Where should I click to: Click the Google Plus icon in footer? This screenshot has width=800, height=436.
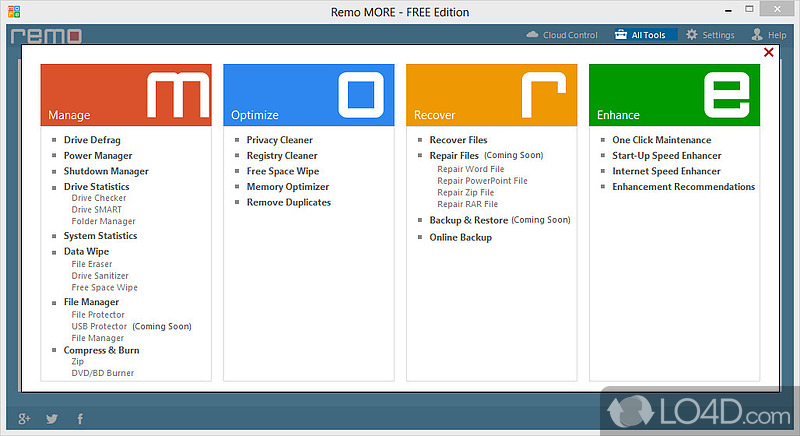coord(24,419)
